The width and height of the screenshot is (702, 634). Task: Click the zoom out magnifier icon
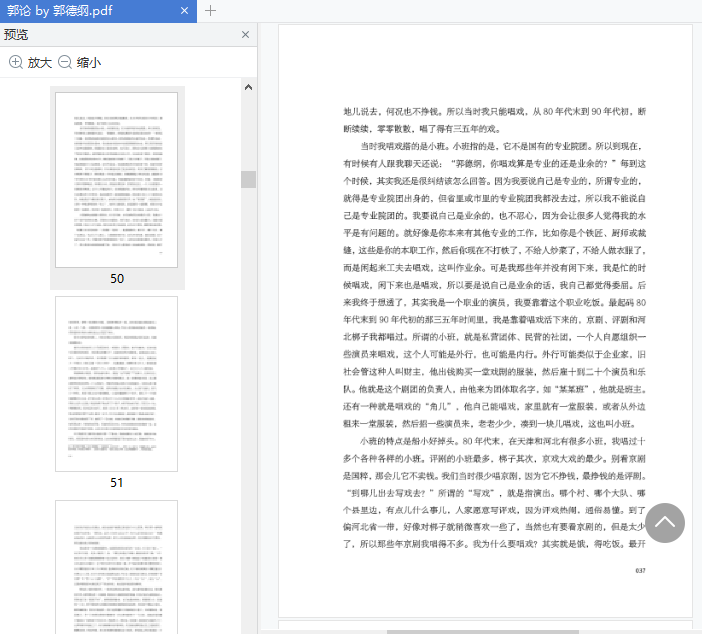click(65, 62)
